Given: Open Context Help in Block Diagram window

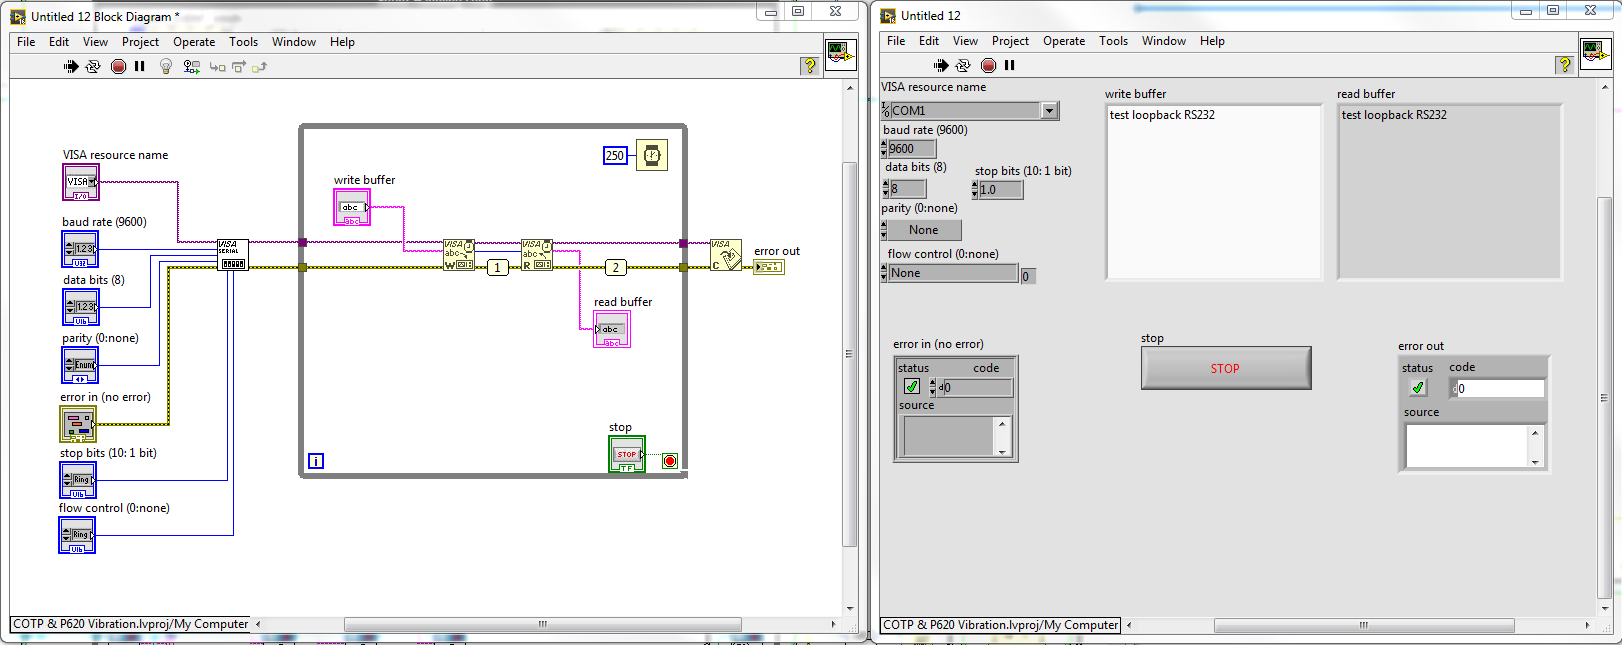Looking at the screenshot, I should pos(810,66).
